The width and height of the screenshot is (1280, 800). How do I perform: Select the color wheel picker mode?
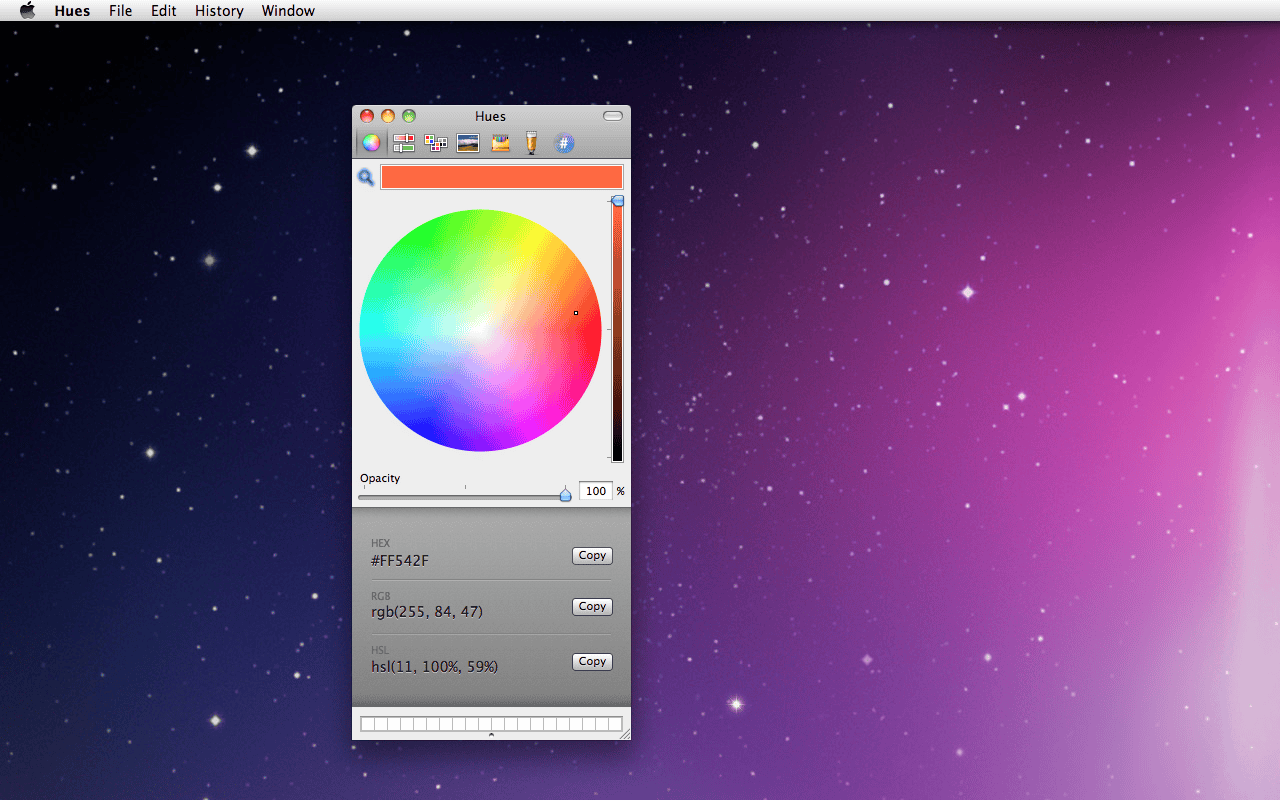click(371, 142)
